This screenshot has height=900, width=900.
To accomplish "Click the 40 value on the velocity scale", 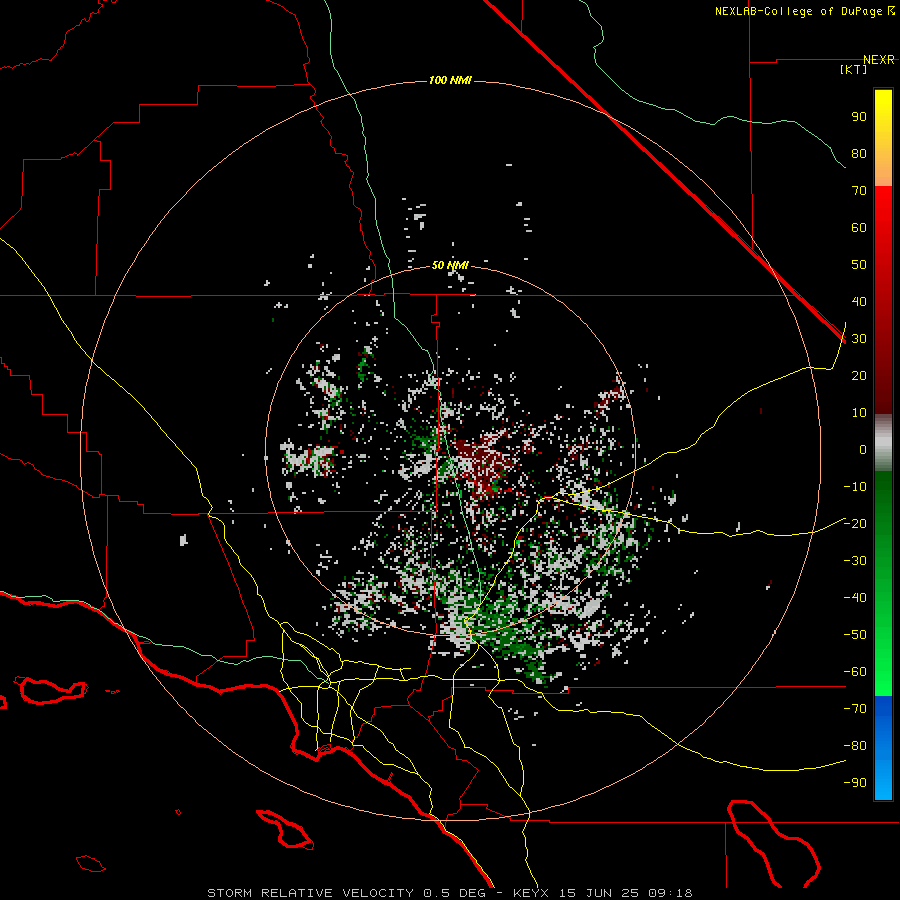I will [x=859, y=302].
